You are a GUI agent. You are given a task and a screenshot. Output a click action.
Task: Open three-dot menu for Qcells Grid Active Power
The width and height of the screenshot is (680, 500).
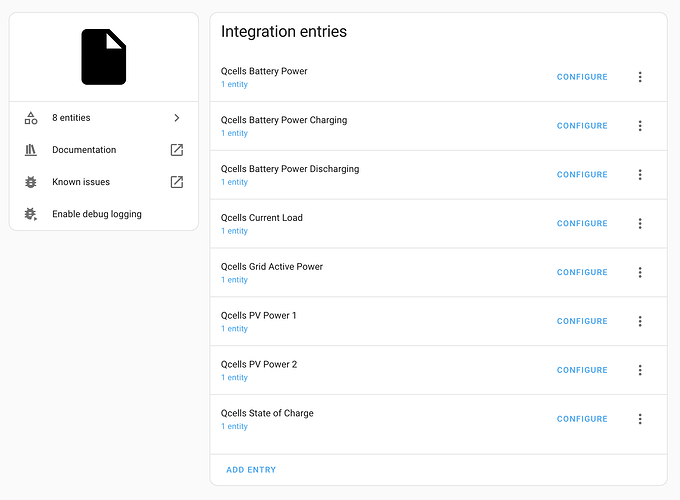point(640,272)
